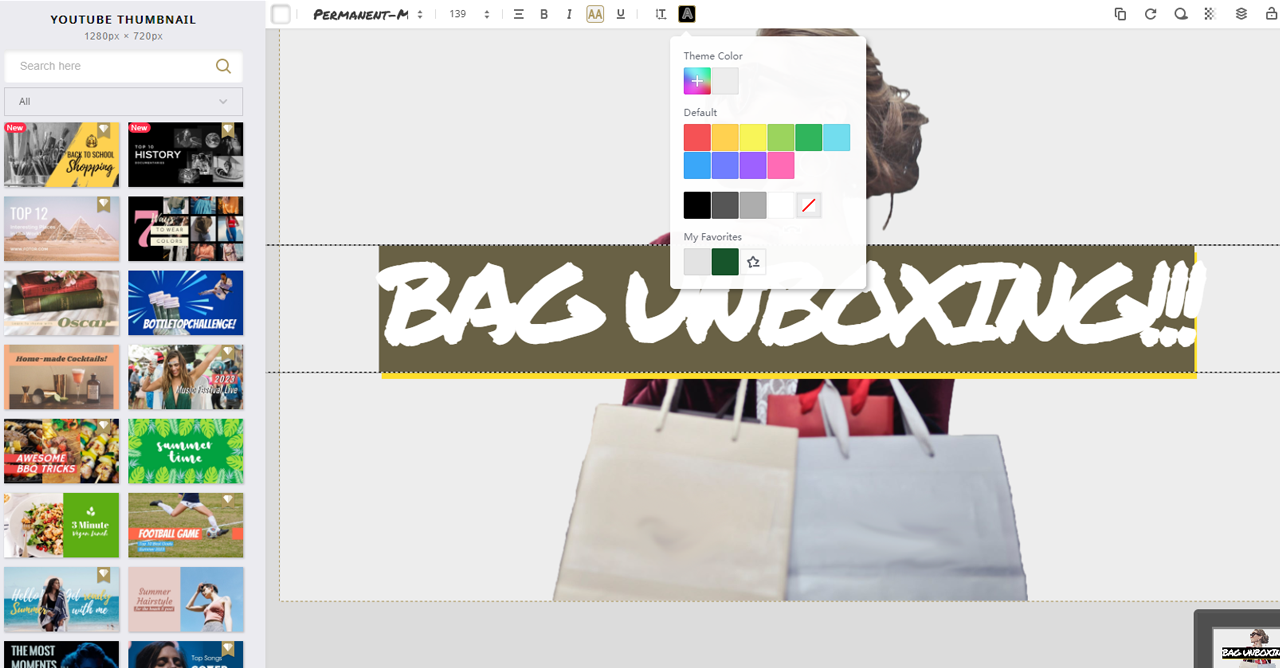Open the text alignment options
1280x668 pixels.
(x=518, y=14)
